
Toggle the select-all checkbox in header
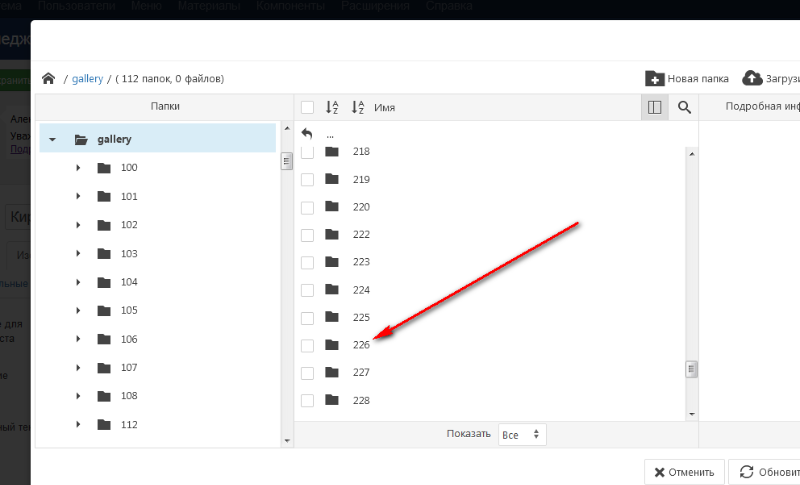308,107
